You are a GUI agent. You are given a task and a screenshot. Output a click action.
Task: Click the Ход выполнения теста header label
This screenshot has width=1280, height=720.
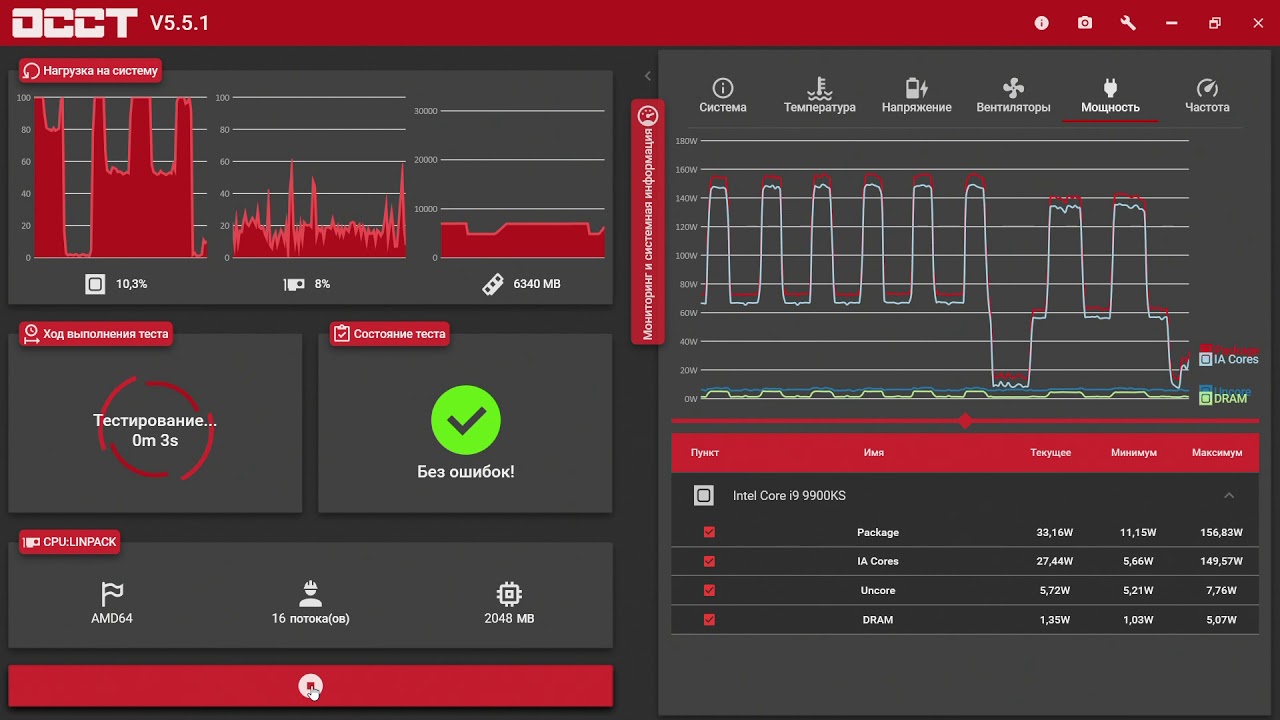click(x=96, y=333)
